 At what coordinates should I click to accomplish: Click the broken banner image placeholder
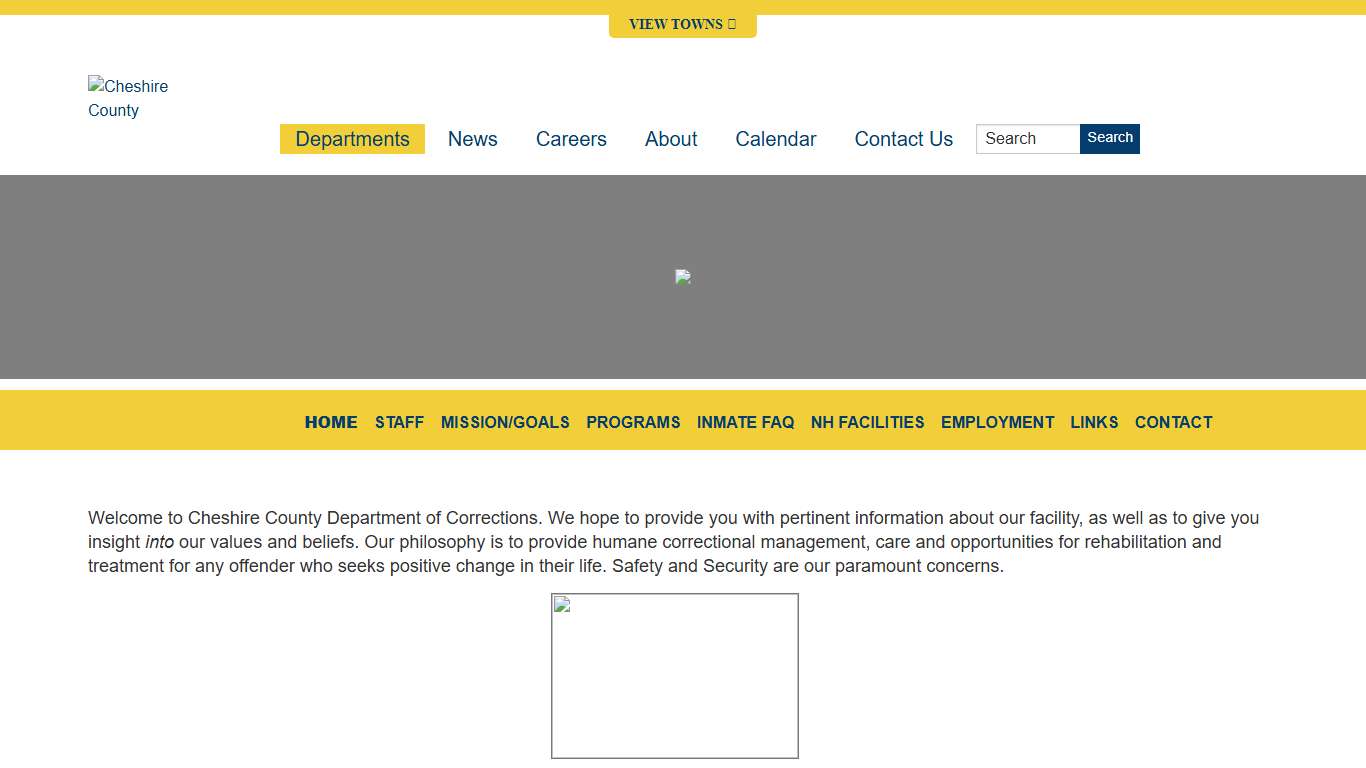(x=683, y=277)
